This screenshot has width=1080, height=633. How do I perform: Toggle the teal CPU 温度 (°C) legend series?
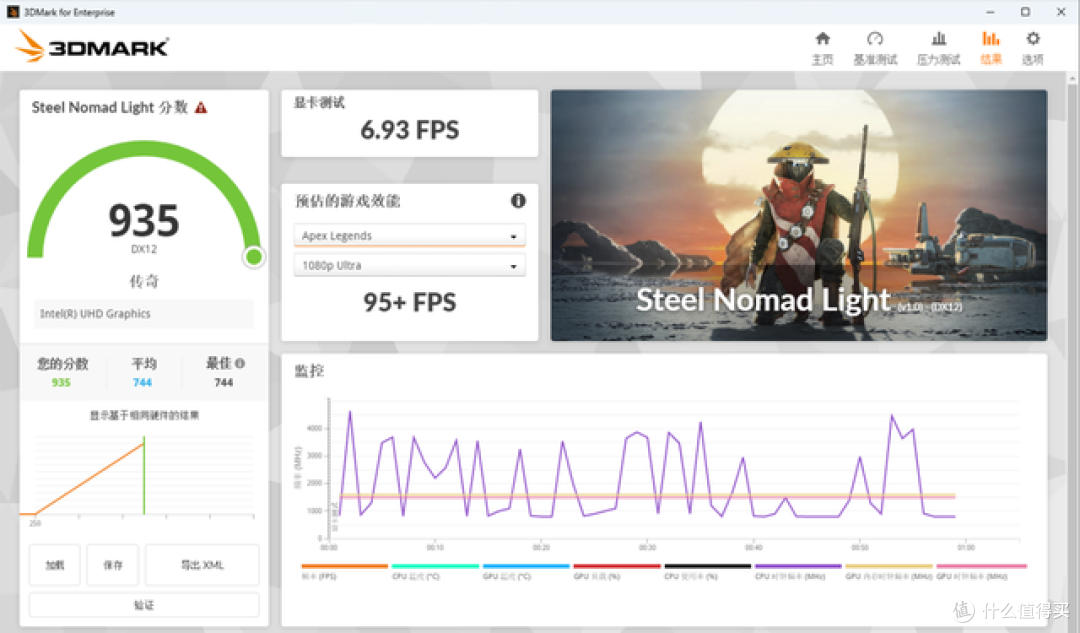click(435, 571)
